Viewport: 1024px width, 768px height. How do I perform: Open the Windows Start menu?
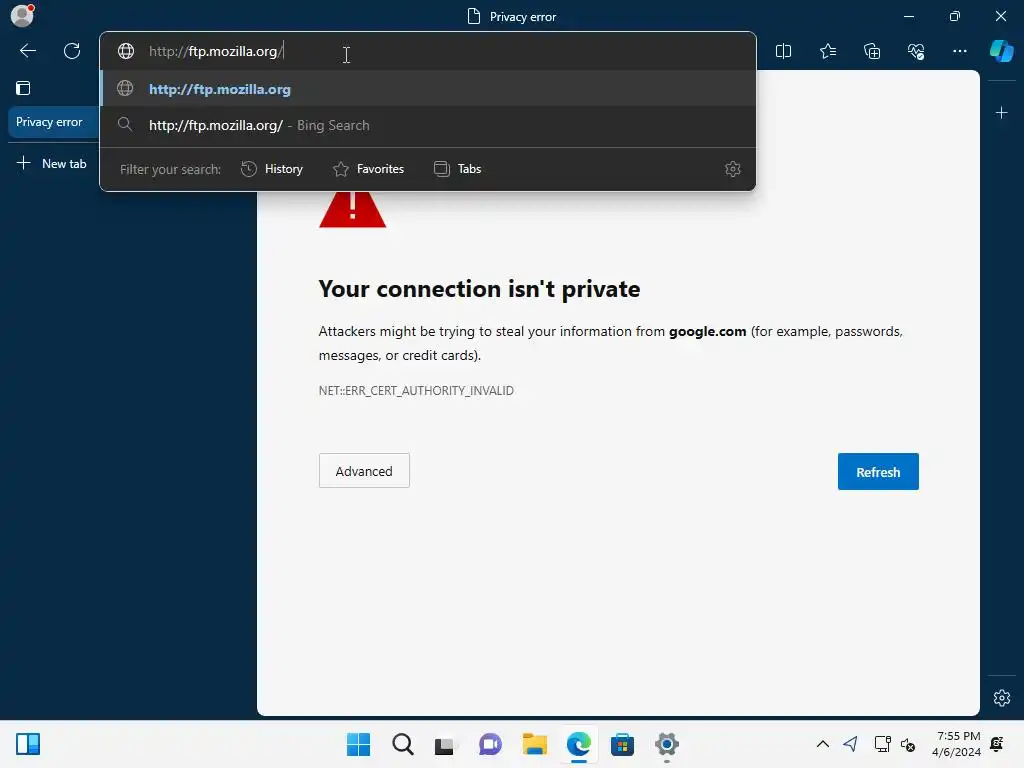[x=358, y=744]
